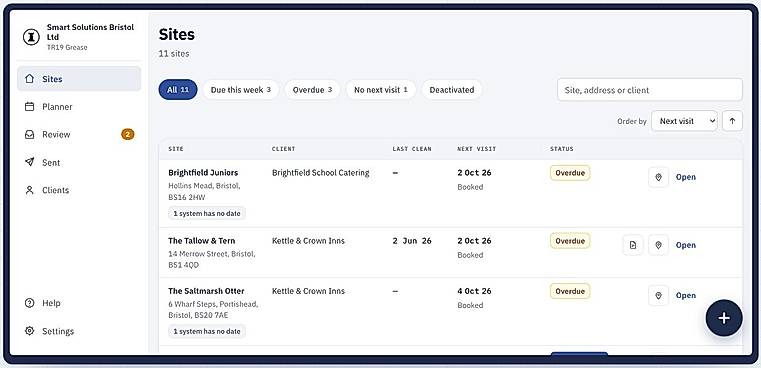Viewport: 761px width, 368px height.
Task: Select the All 11 filter
Action: click(x=178, y=90)
